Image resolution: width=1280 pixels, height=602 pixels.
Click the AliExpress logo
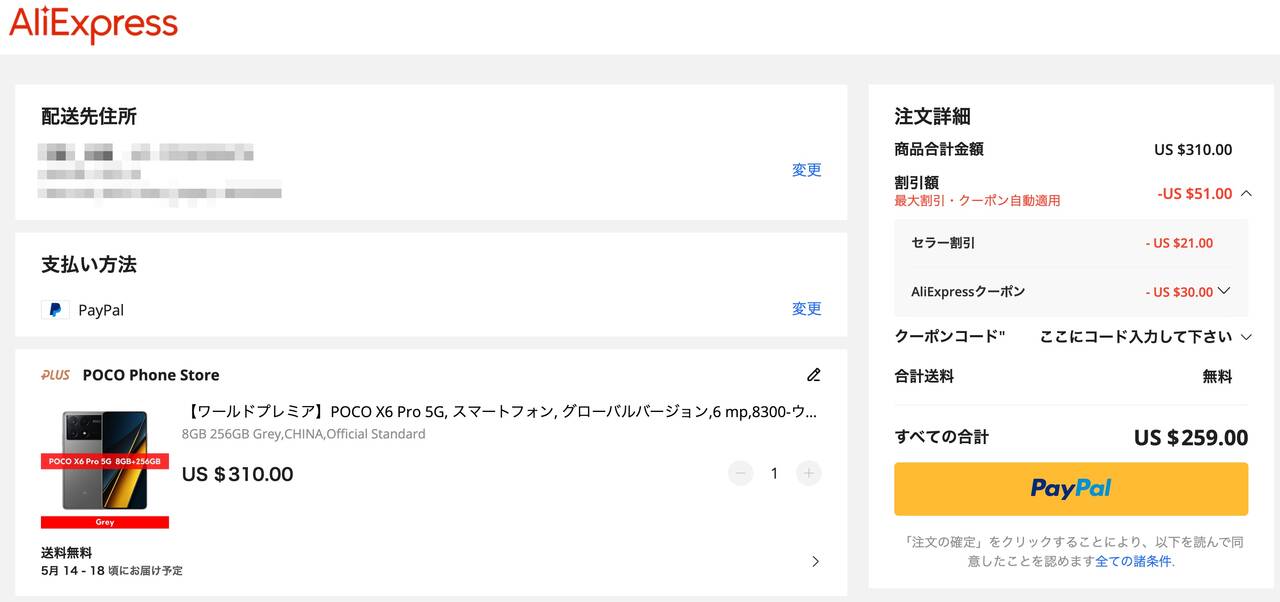(x=93, y=25)
